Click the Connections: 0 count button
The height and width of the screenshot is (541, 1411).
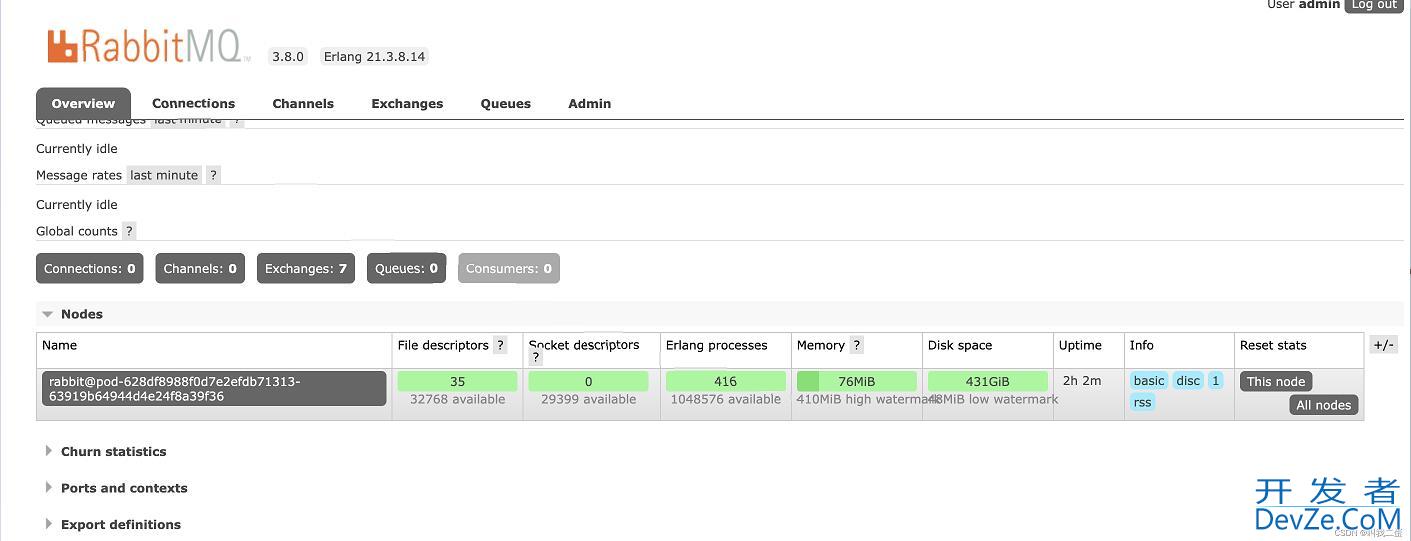click(90, 268)
